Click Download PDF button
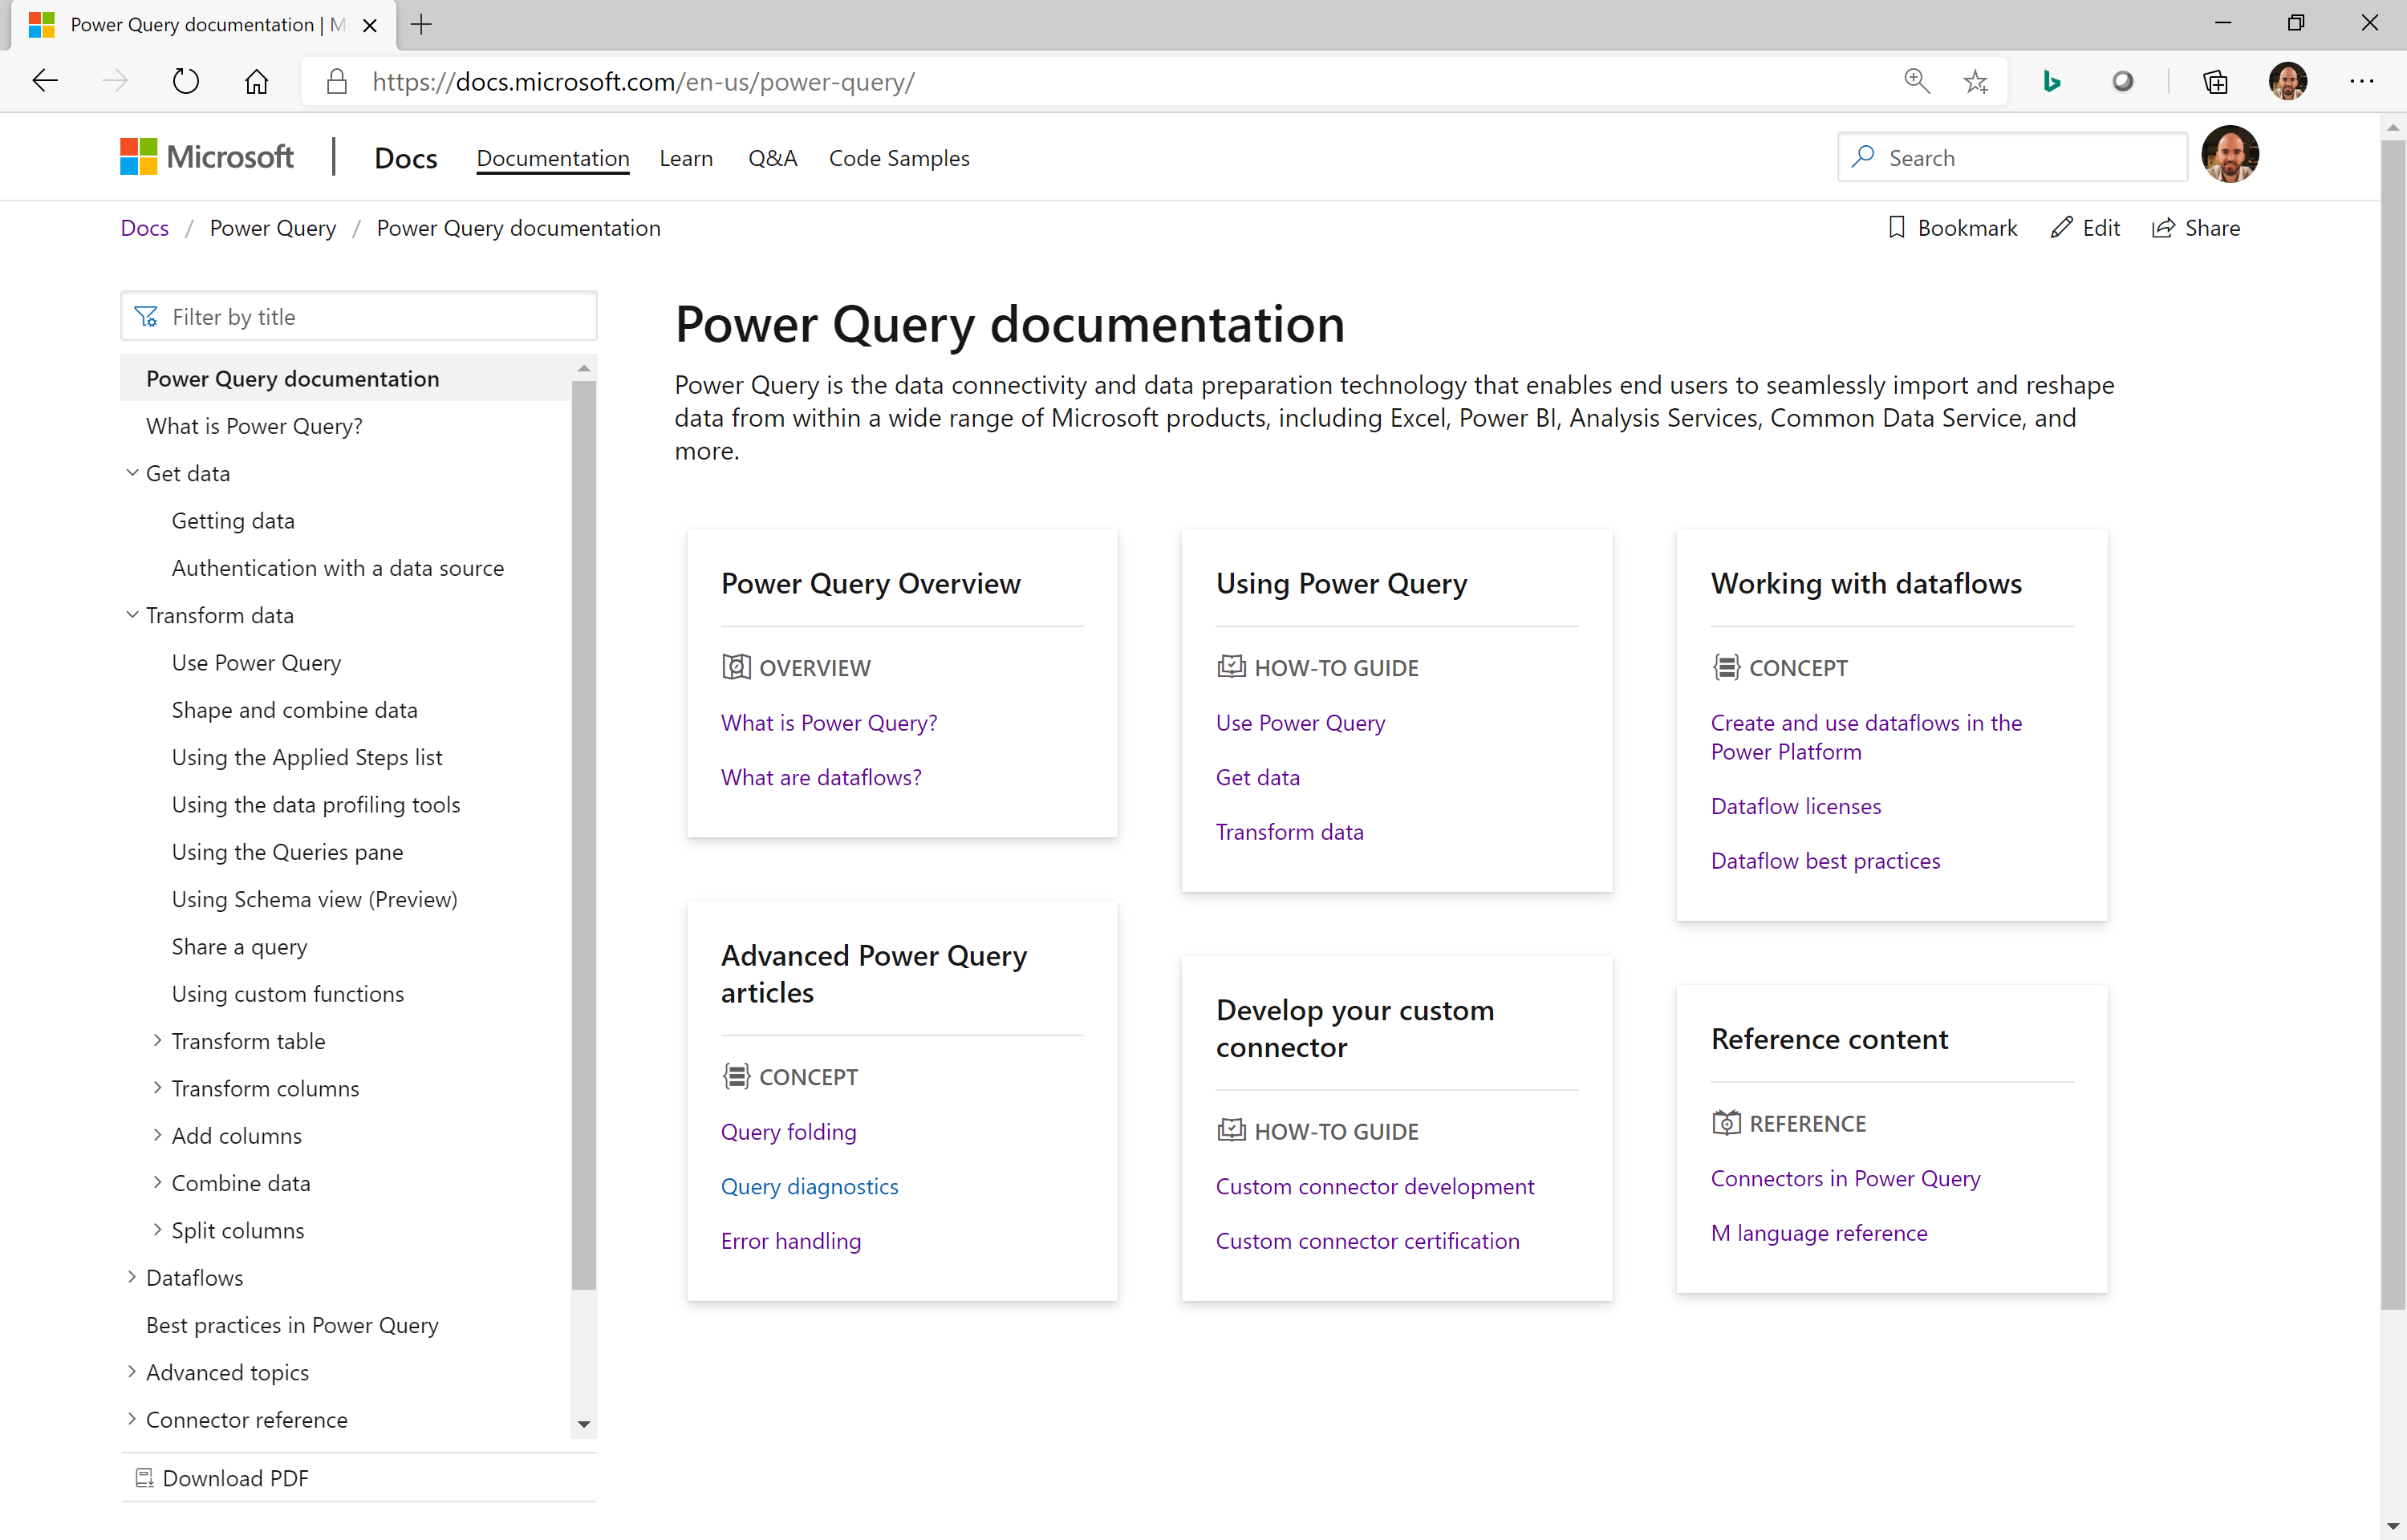The height and width of the screenshot is (1540, 2407). [x=235, y=1478]
